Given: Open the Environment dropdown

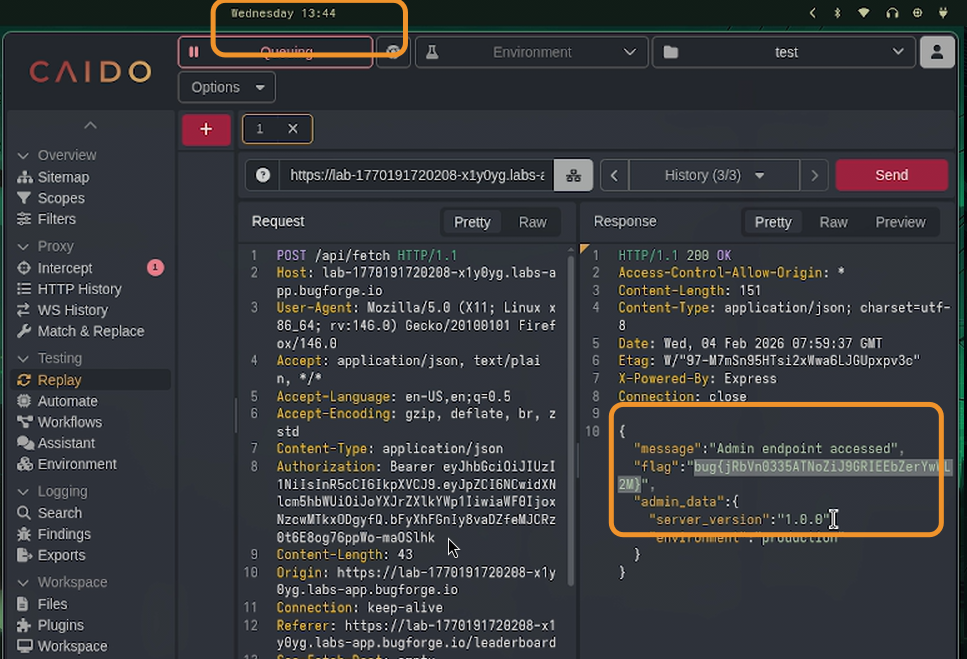Looking at the screenshot, I should 530,52.
